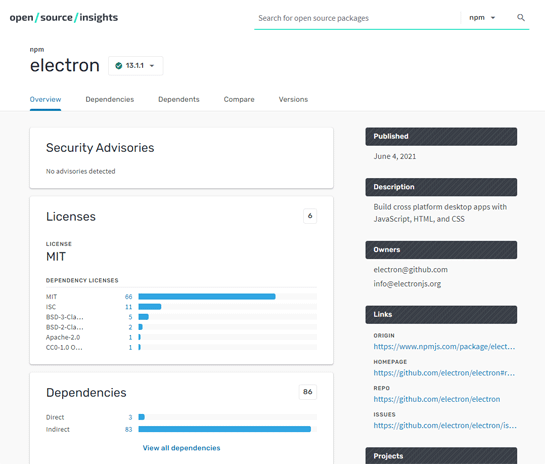Focus the Search for open source packages field
The width and height of the screenshot is (545, 464).
point(357,18)
